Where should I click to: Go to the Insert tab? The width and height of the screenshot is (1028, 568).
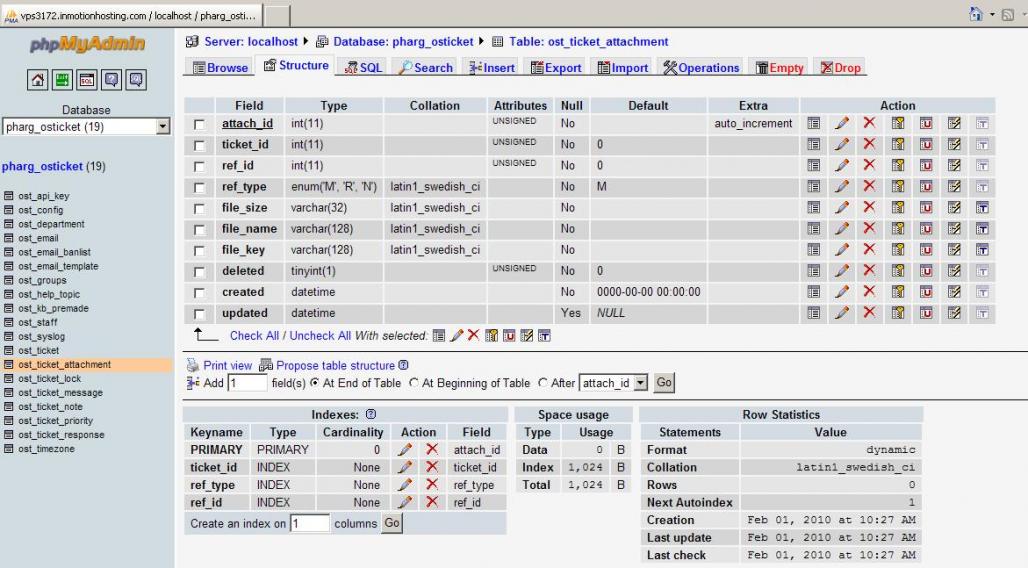pyautogui.click(x=492, y=68)
